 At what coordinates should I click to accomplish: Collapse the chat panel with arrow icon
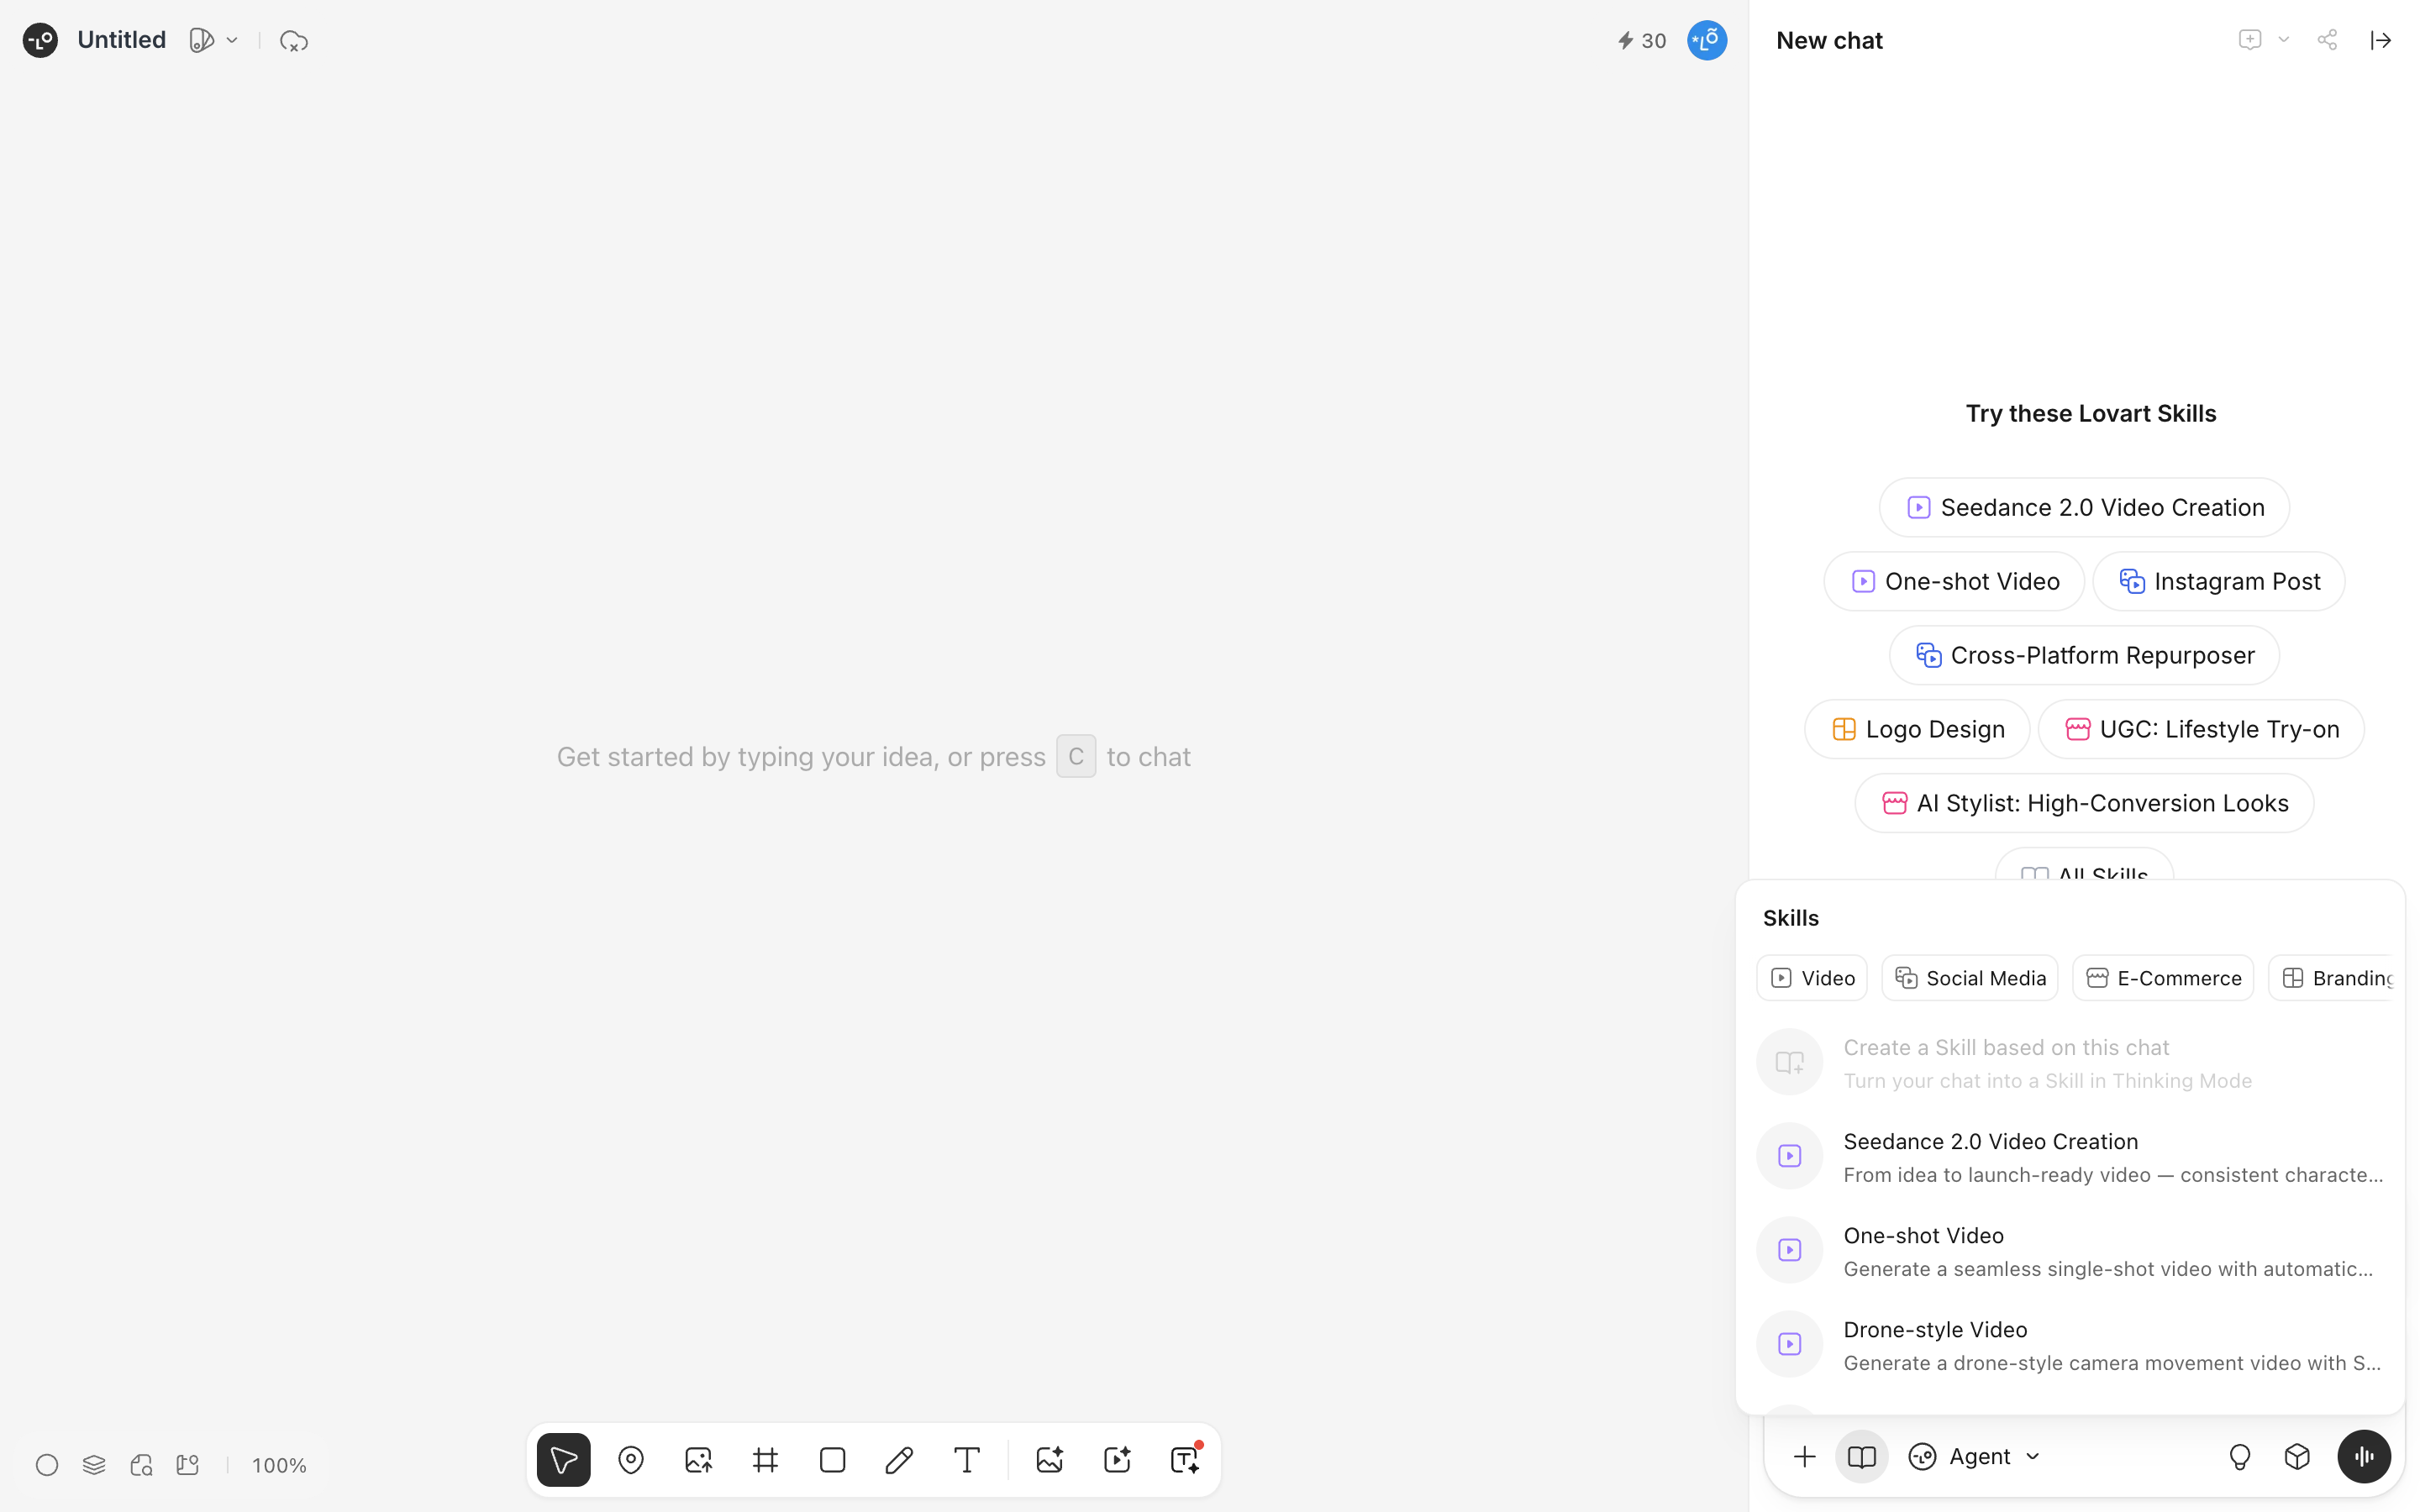click(2380, 40)
